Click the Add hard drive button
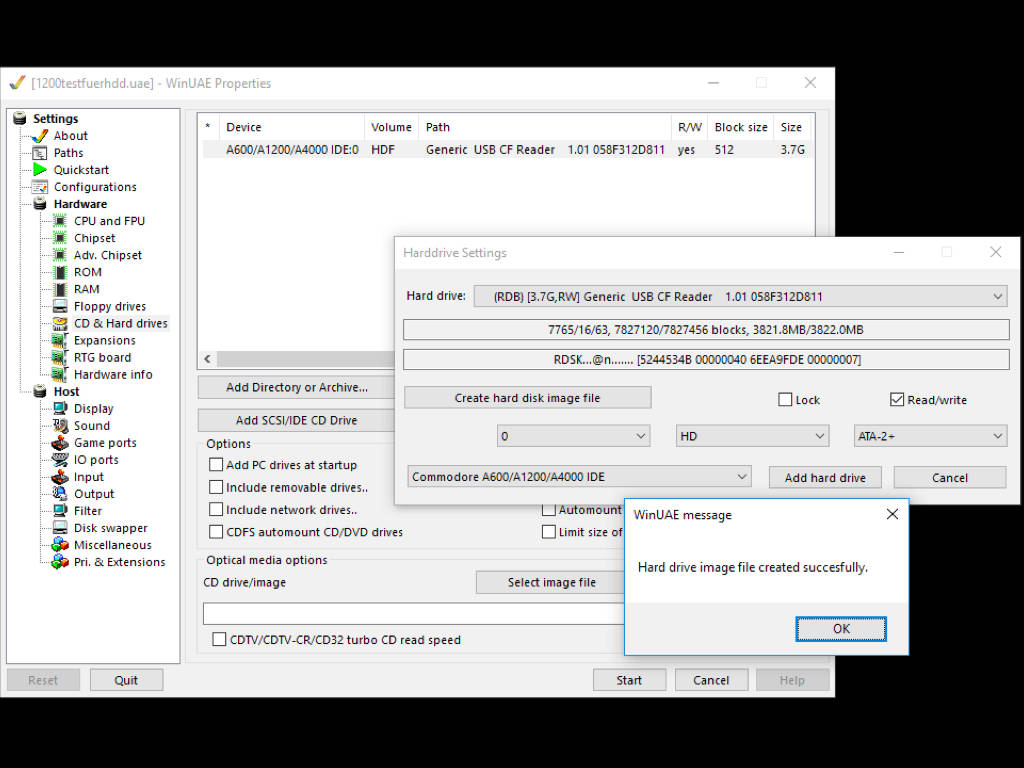The width and height of the screenshot is (1024, 768). [x=825, y=477]
